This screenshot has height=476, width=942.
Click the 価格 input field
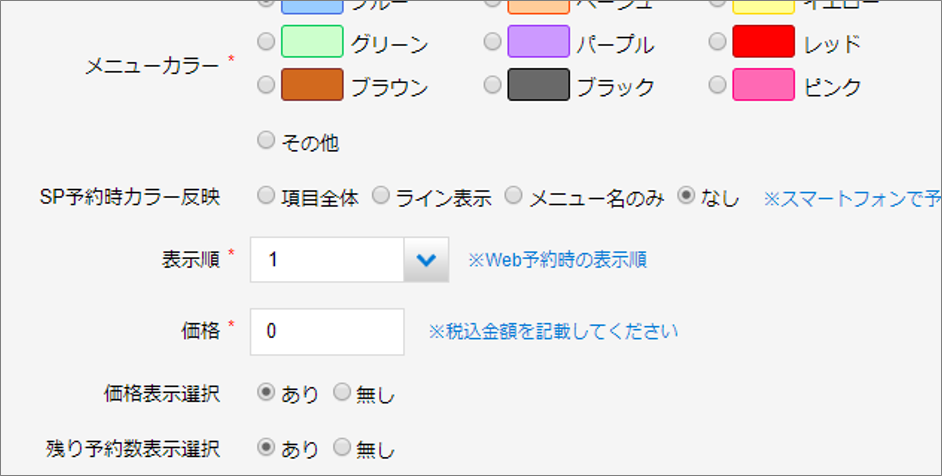coord(326,331)
